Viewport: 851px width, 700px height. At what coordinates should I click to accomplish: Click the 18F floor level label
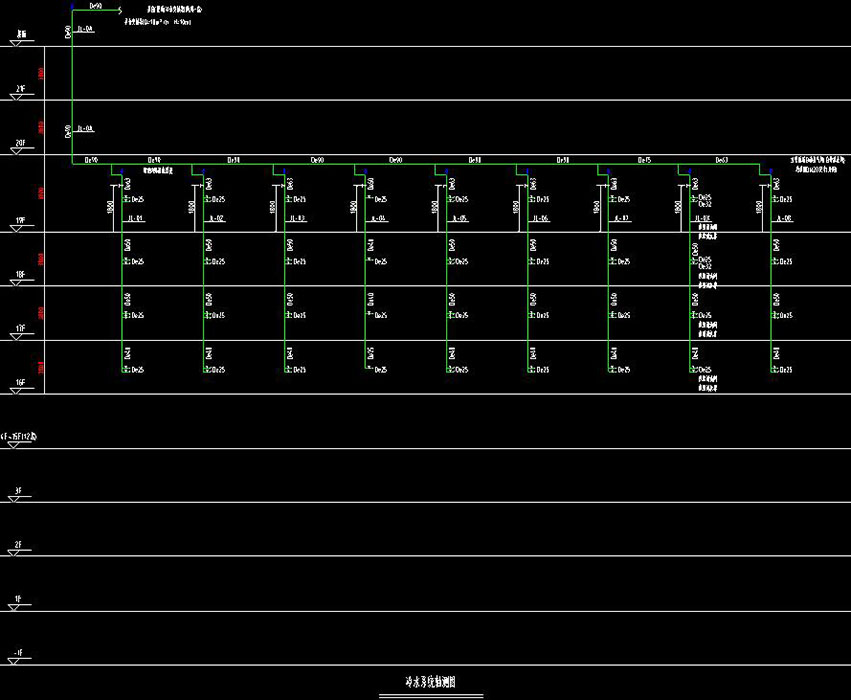[20, 275]
